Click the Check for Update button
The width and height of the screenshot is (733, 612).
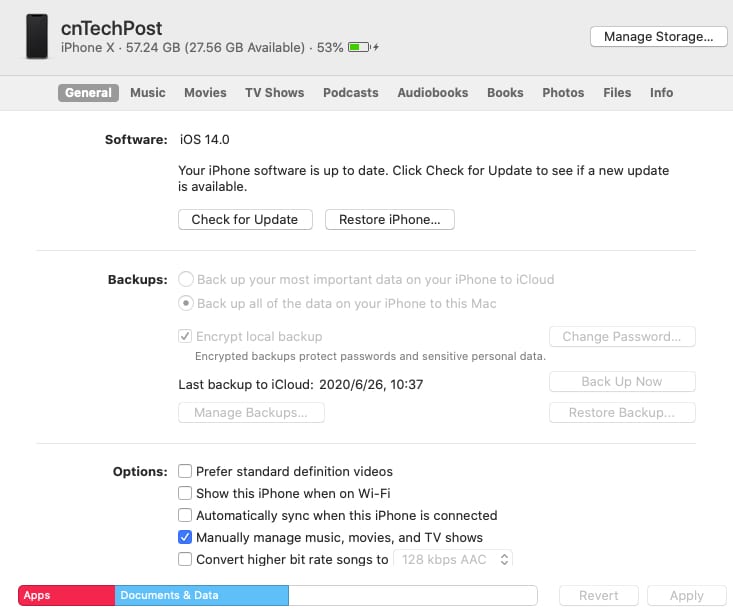(x=245, y=219)
